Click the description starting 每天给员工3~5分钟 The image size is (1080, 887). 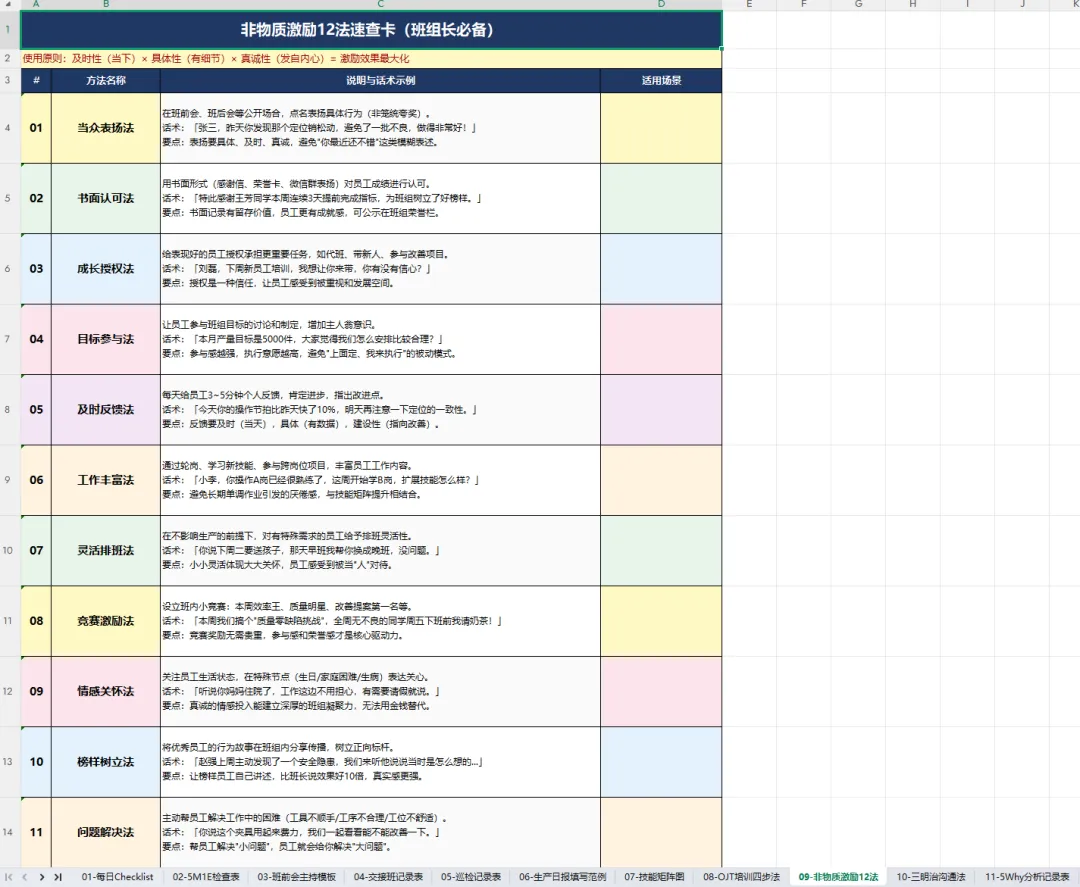click(x=380, y=410)
